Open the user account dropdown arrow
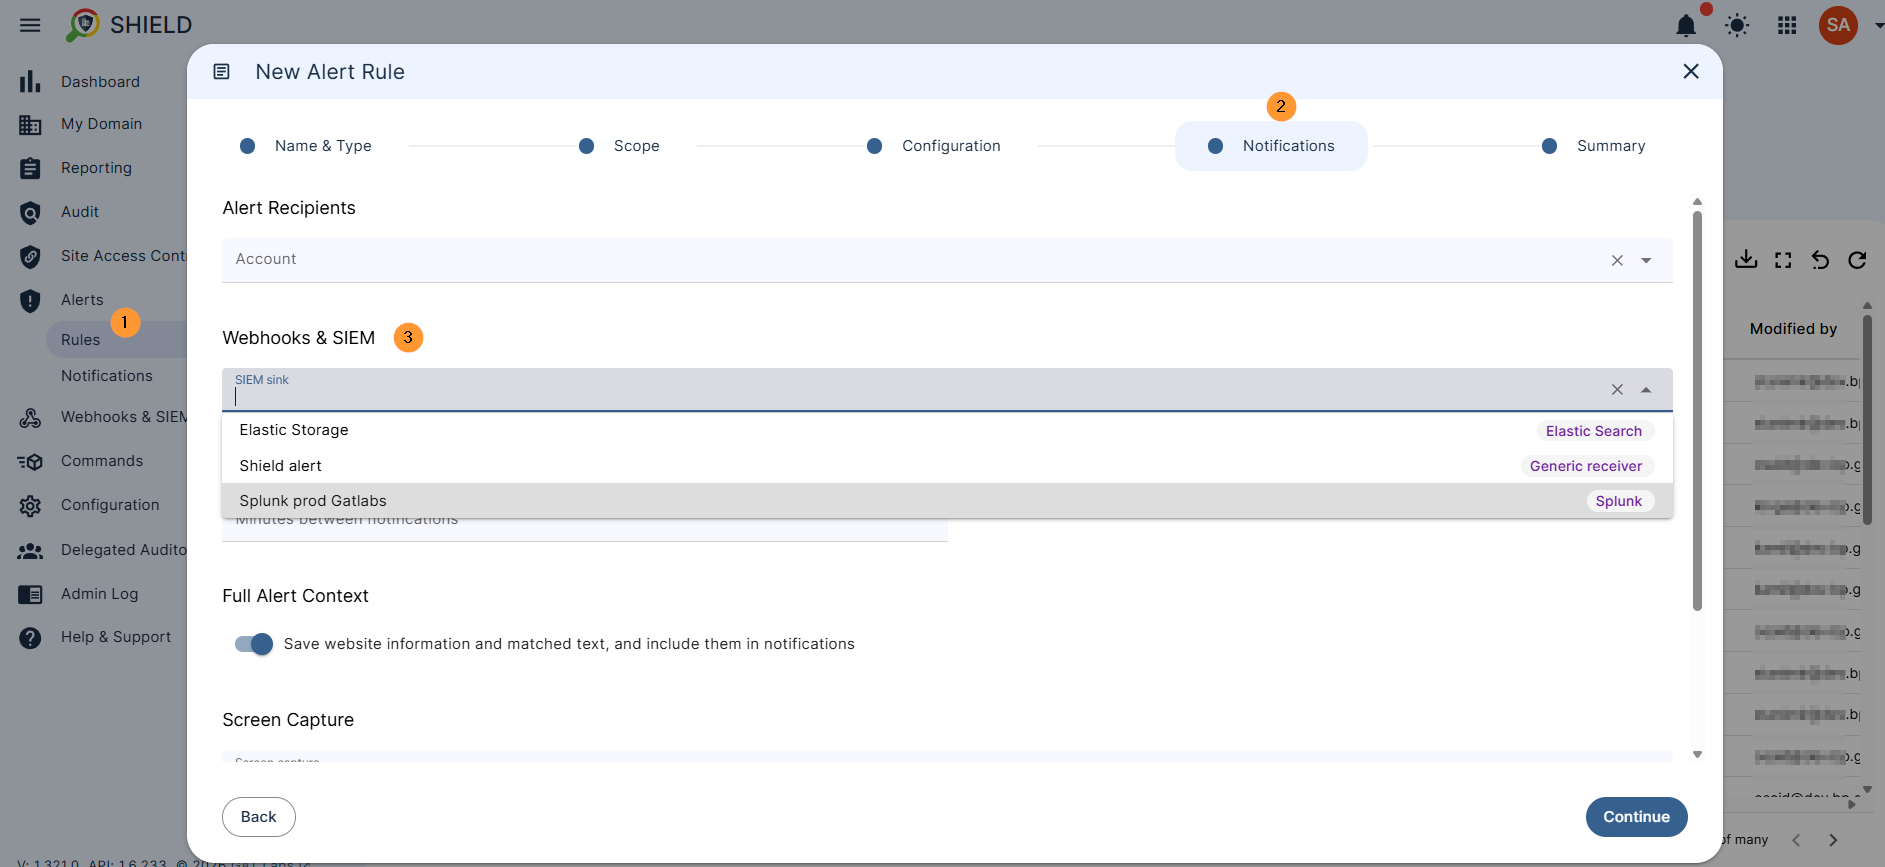 coord(1877,26)
